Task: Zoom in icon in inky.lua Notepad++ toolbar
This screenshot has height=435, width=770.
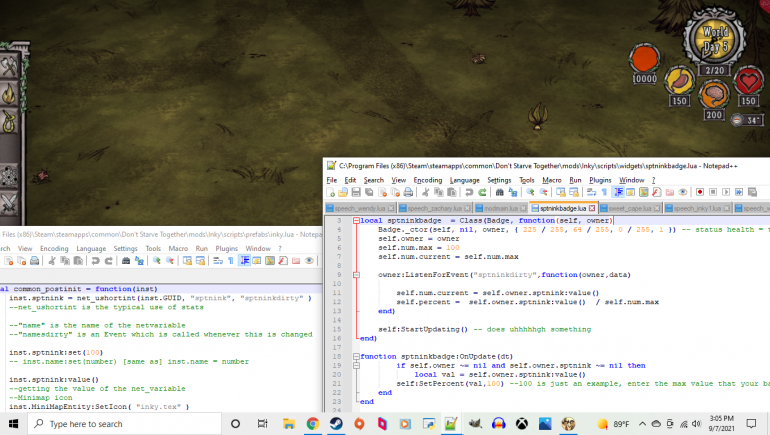Action: (157, 261)
